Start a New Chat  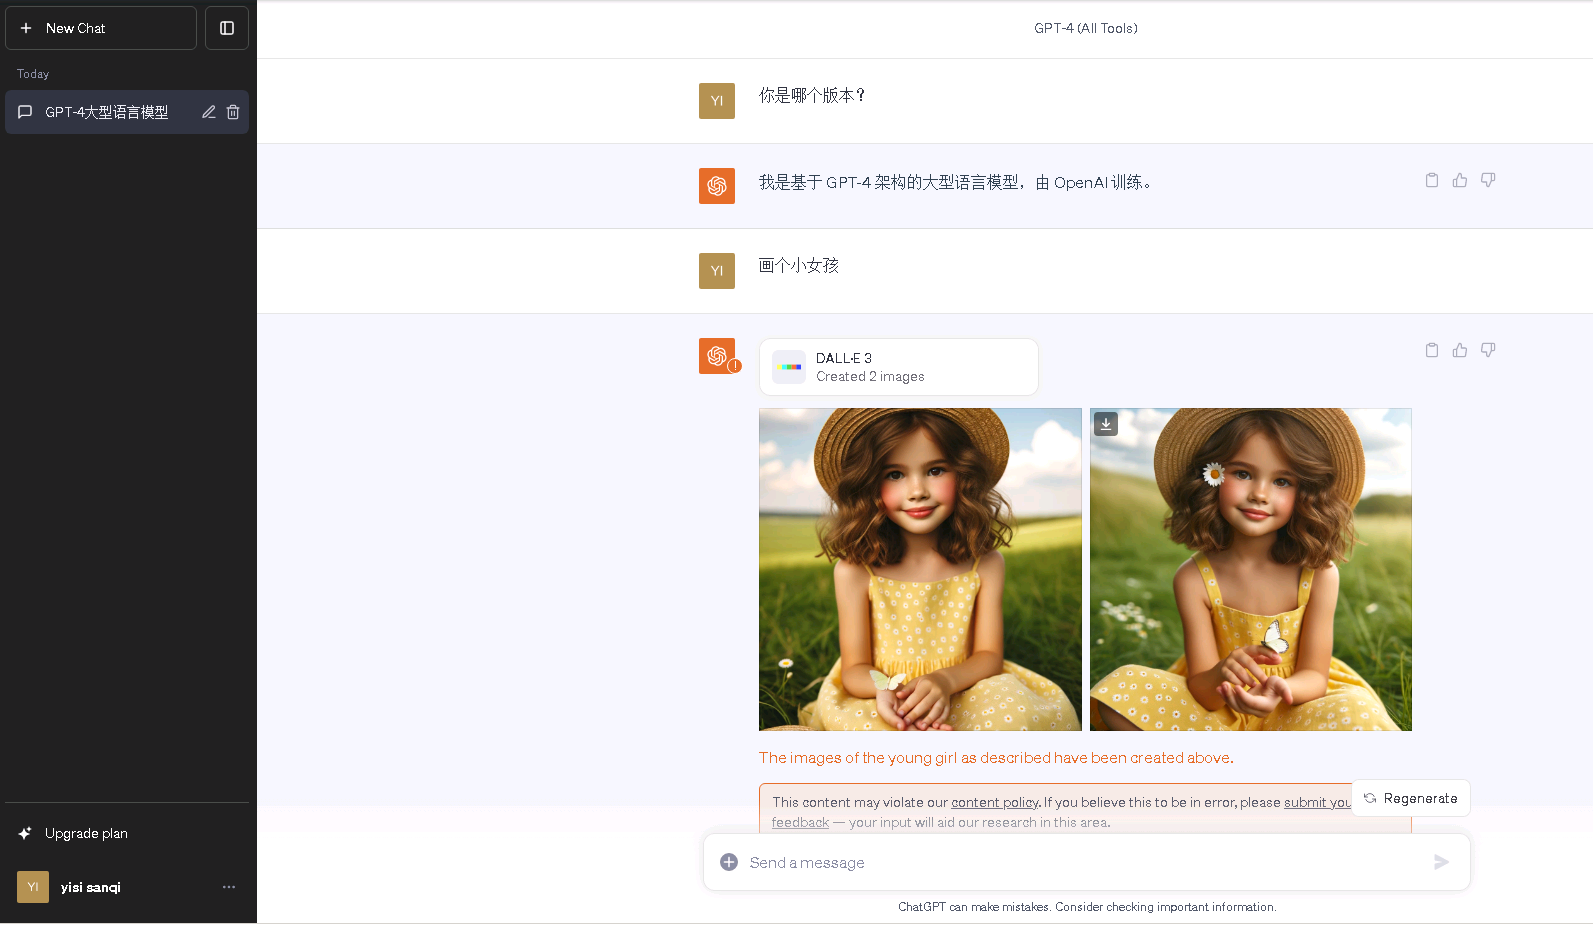click(x=101, y=28)
